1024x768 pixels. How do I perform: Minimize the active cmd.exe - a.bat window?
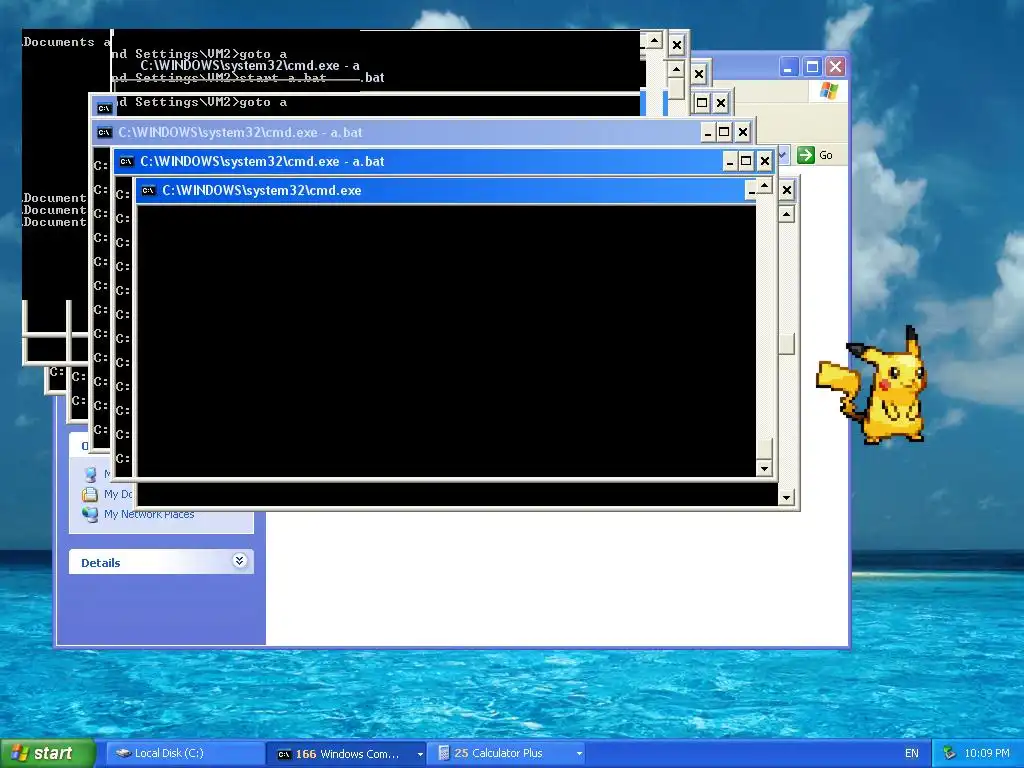(730, 161)
